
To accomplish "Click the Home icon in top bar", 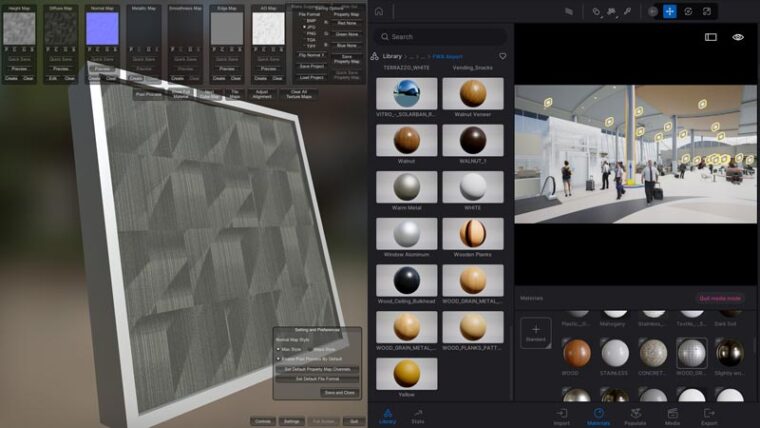I will pos(379,11).
